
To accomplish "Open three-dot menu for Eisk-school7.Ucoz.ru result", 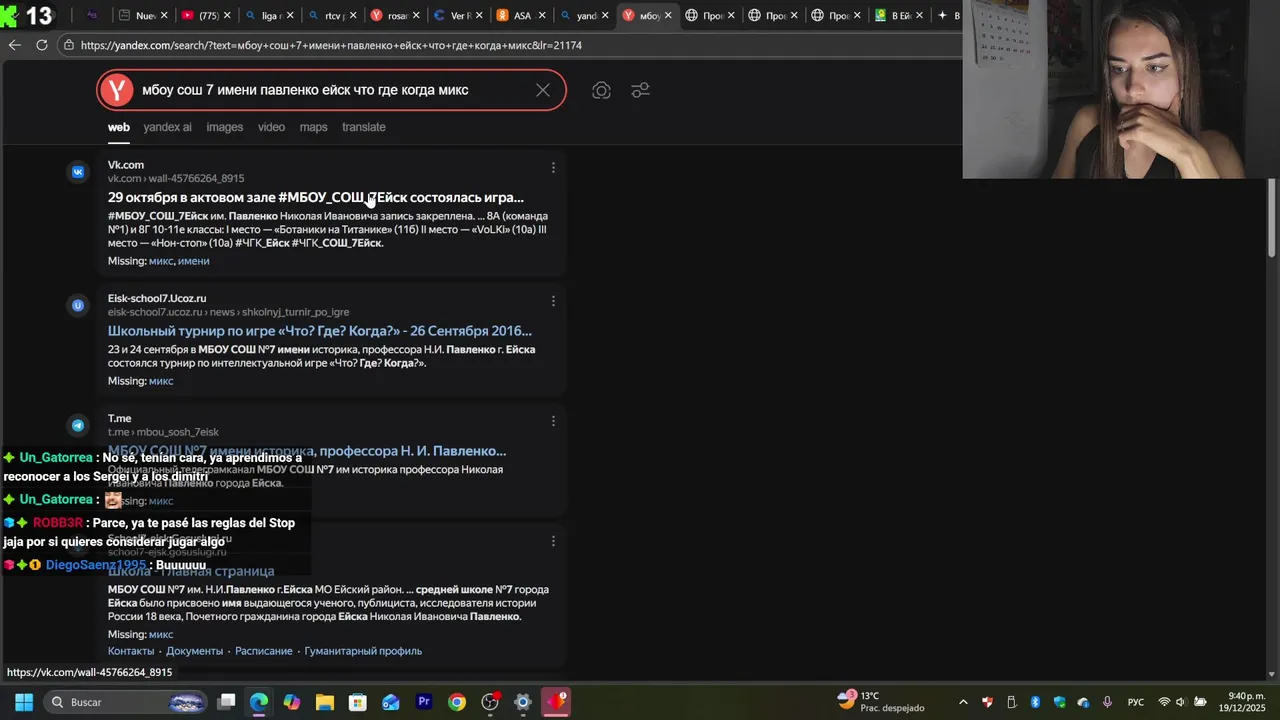I will point(553,301).
